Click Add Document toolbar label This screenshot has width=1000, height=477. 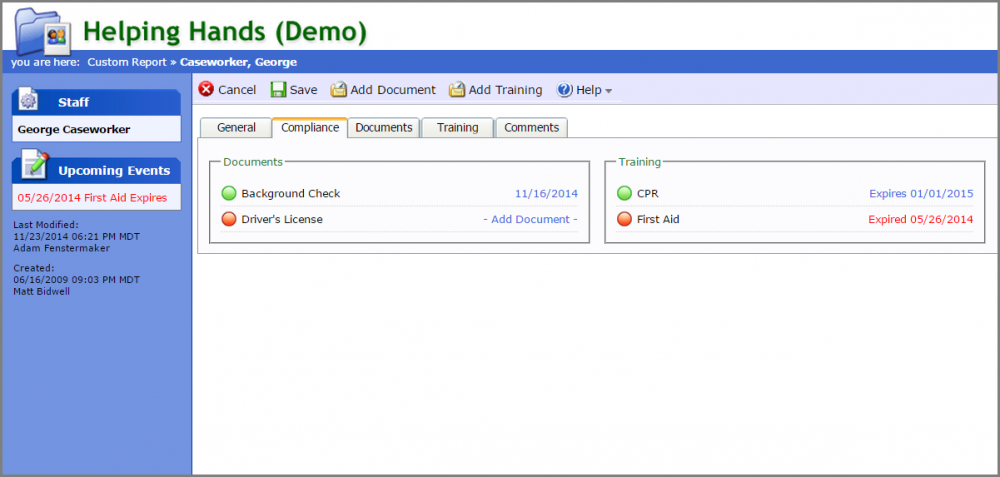[393, 90]
